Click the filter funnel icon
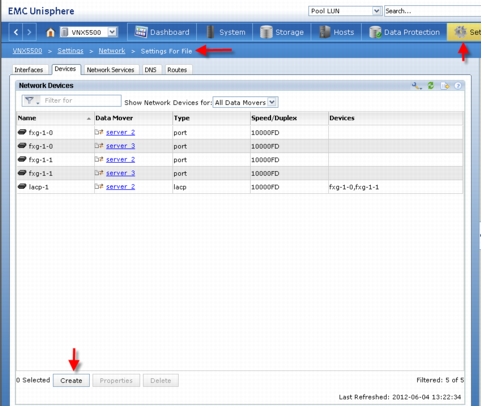482x408 pixels. [x=30, y=100]
